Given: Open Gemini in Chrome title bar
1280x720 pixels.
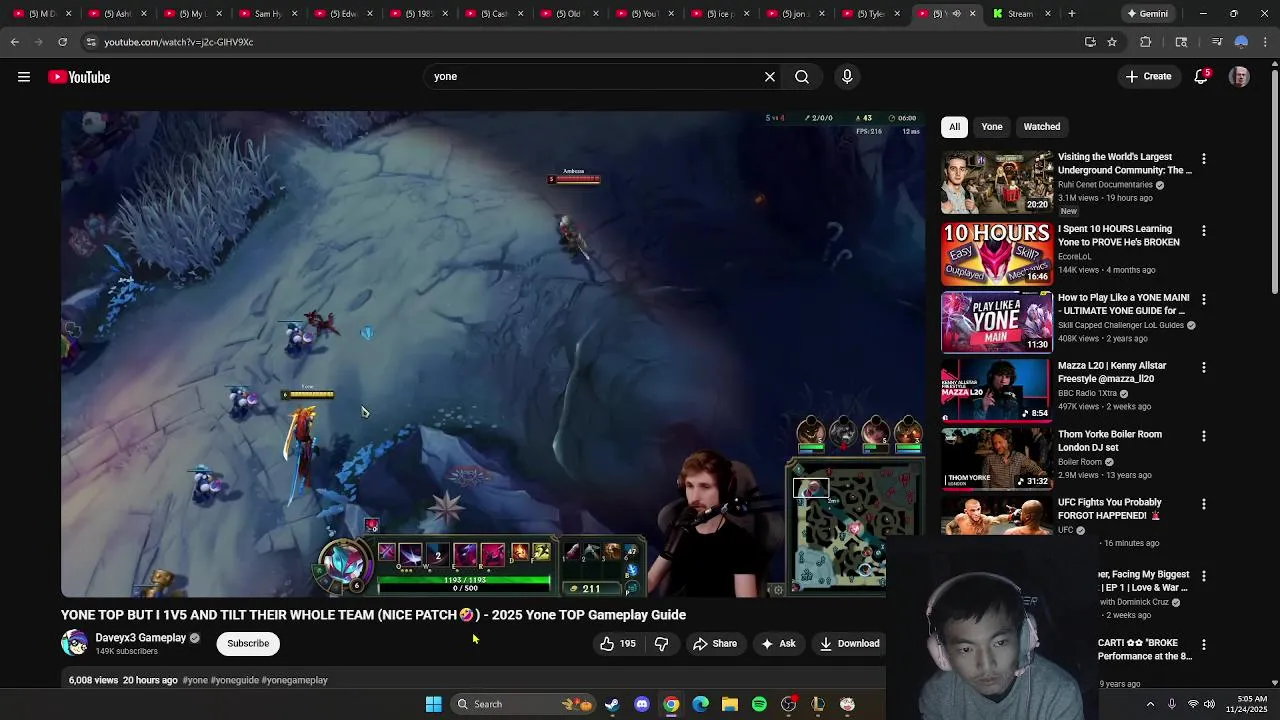Looking at the screenshot, I should pyautogui.click(x=1148, y=14).
